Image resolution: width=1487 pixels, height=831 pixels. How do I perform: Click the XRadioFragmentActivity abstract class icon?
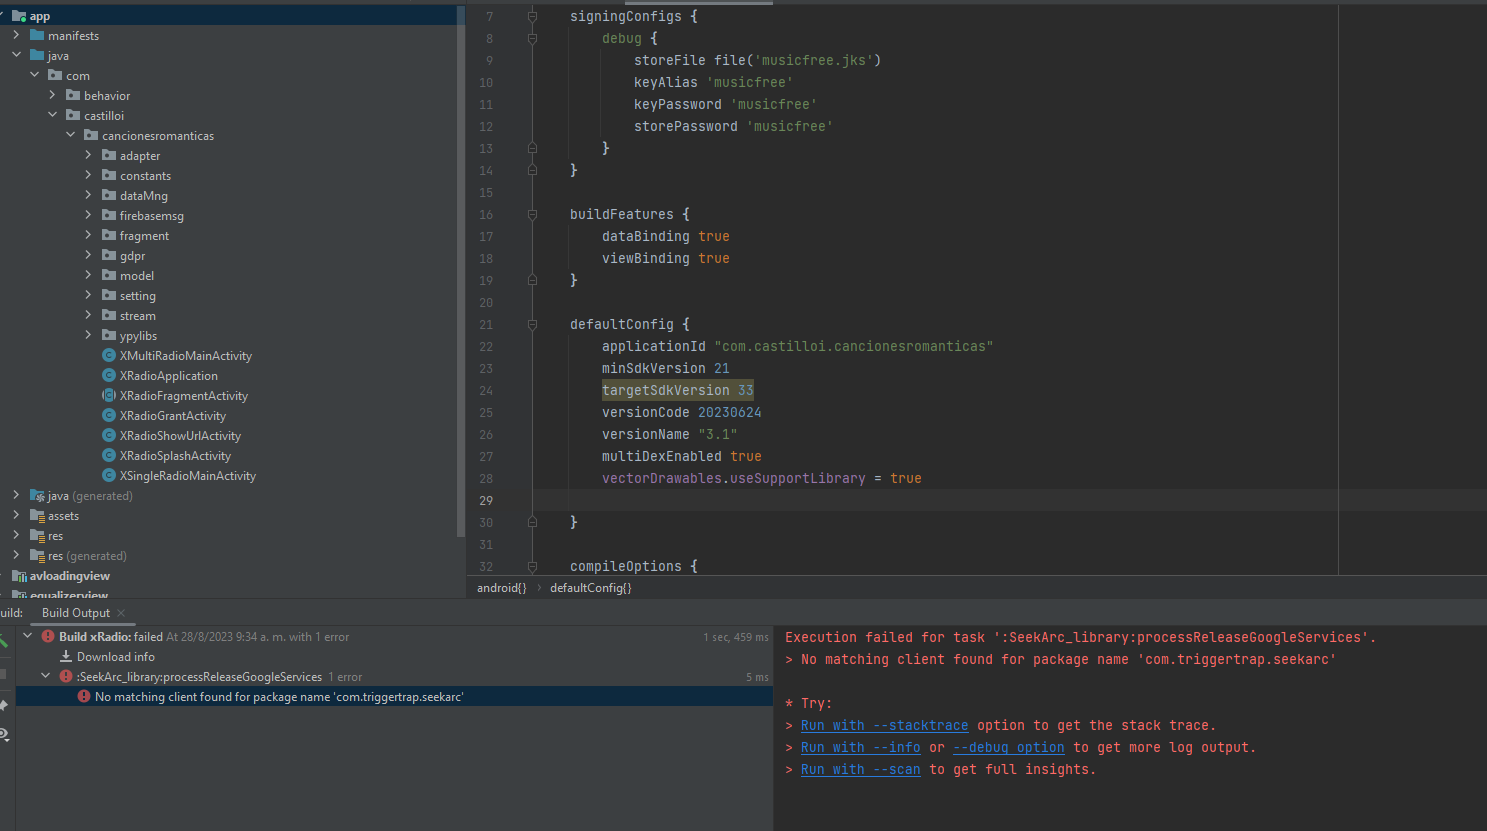pos(109,395)
